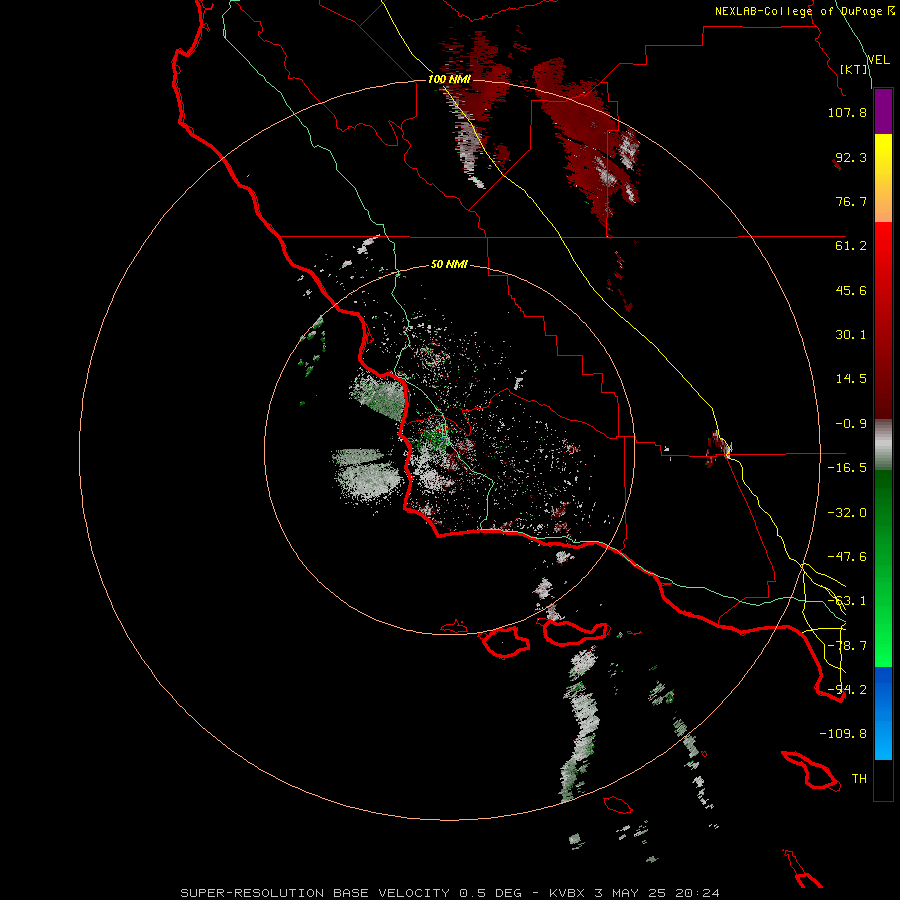This screenshot has height=900, width=900.
Task: Click the [KT] units label
Action: pos(854,69)
